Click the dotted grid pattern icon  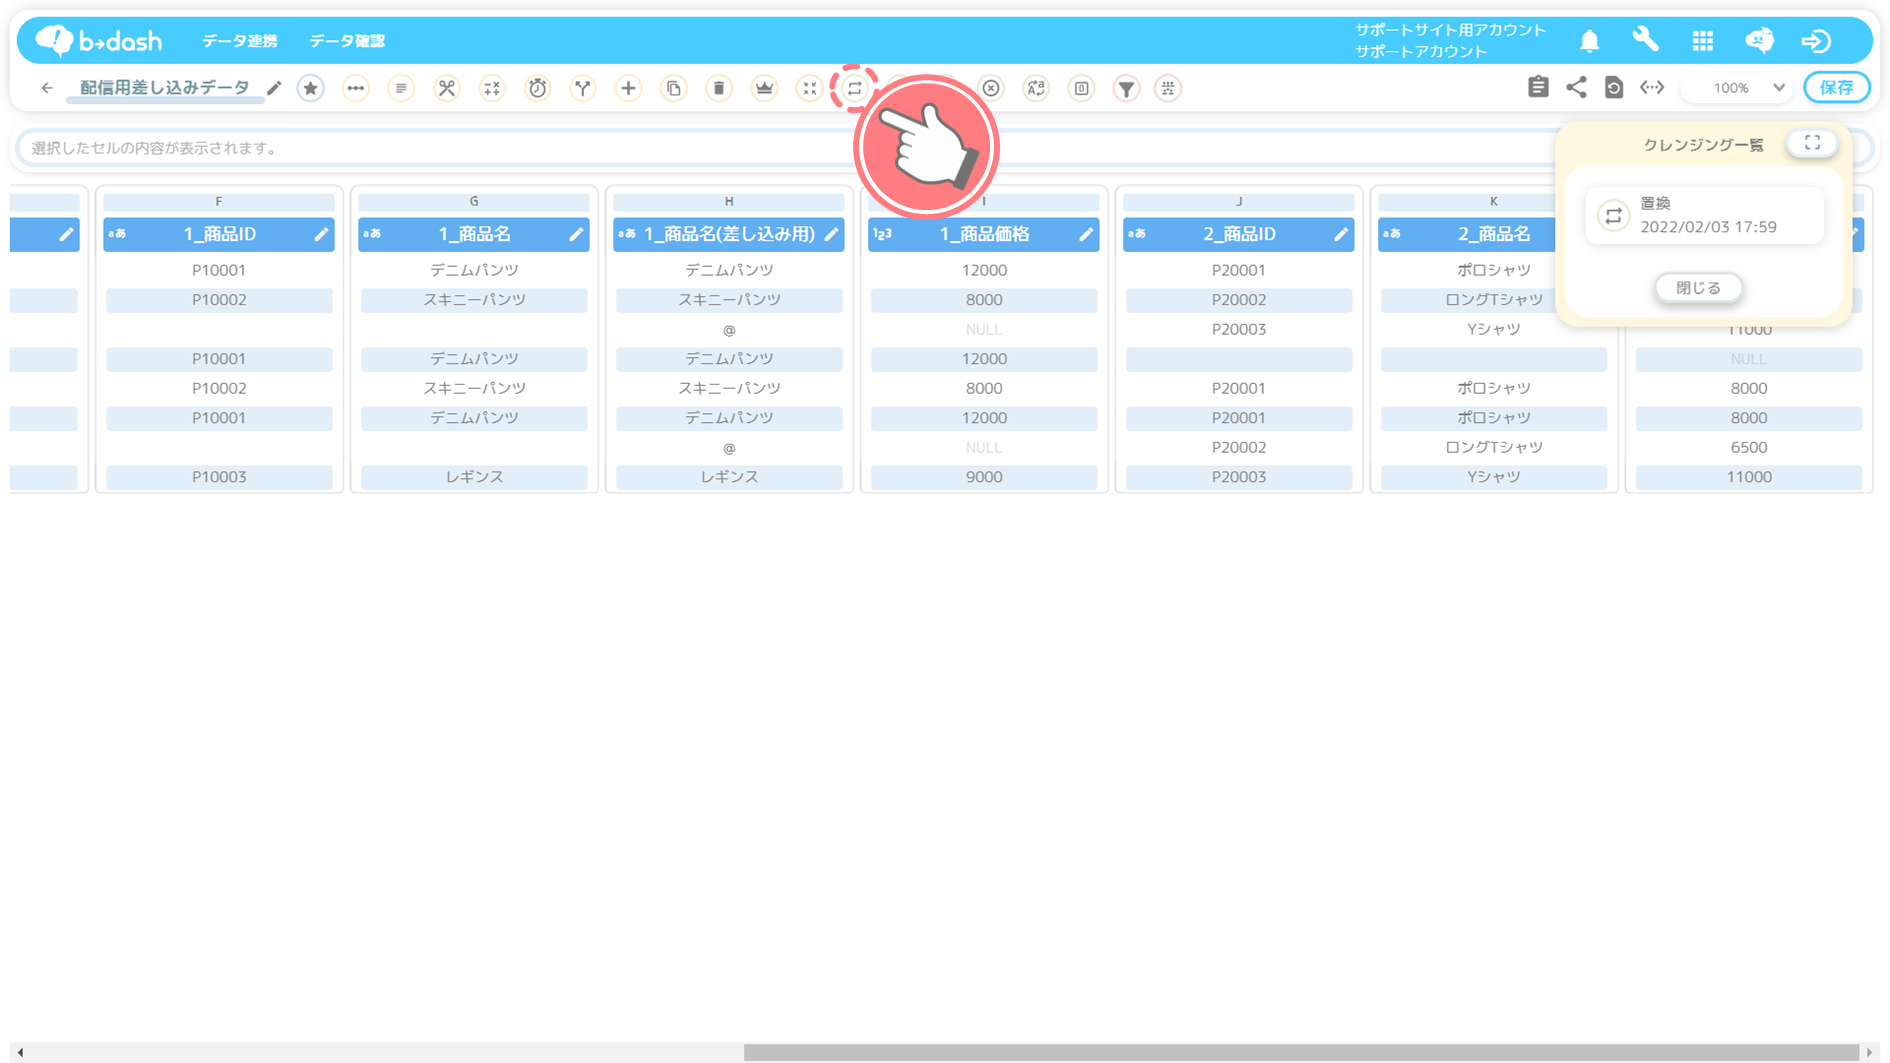(1168, 88)
